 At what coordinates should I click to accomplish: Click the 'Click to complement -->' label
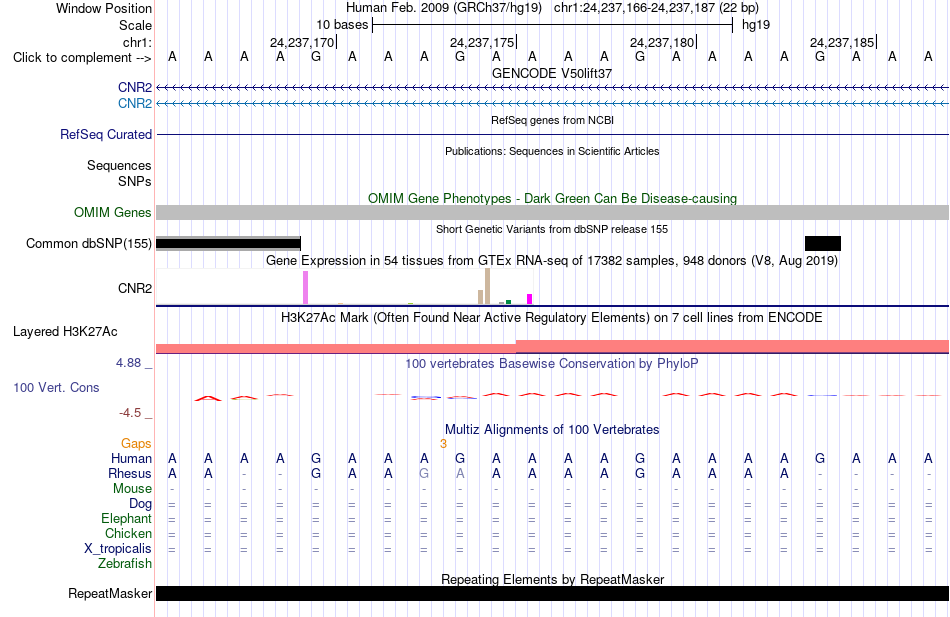tap(82, 58)
